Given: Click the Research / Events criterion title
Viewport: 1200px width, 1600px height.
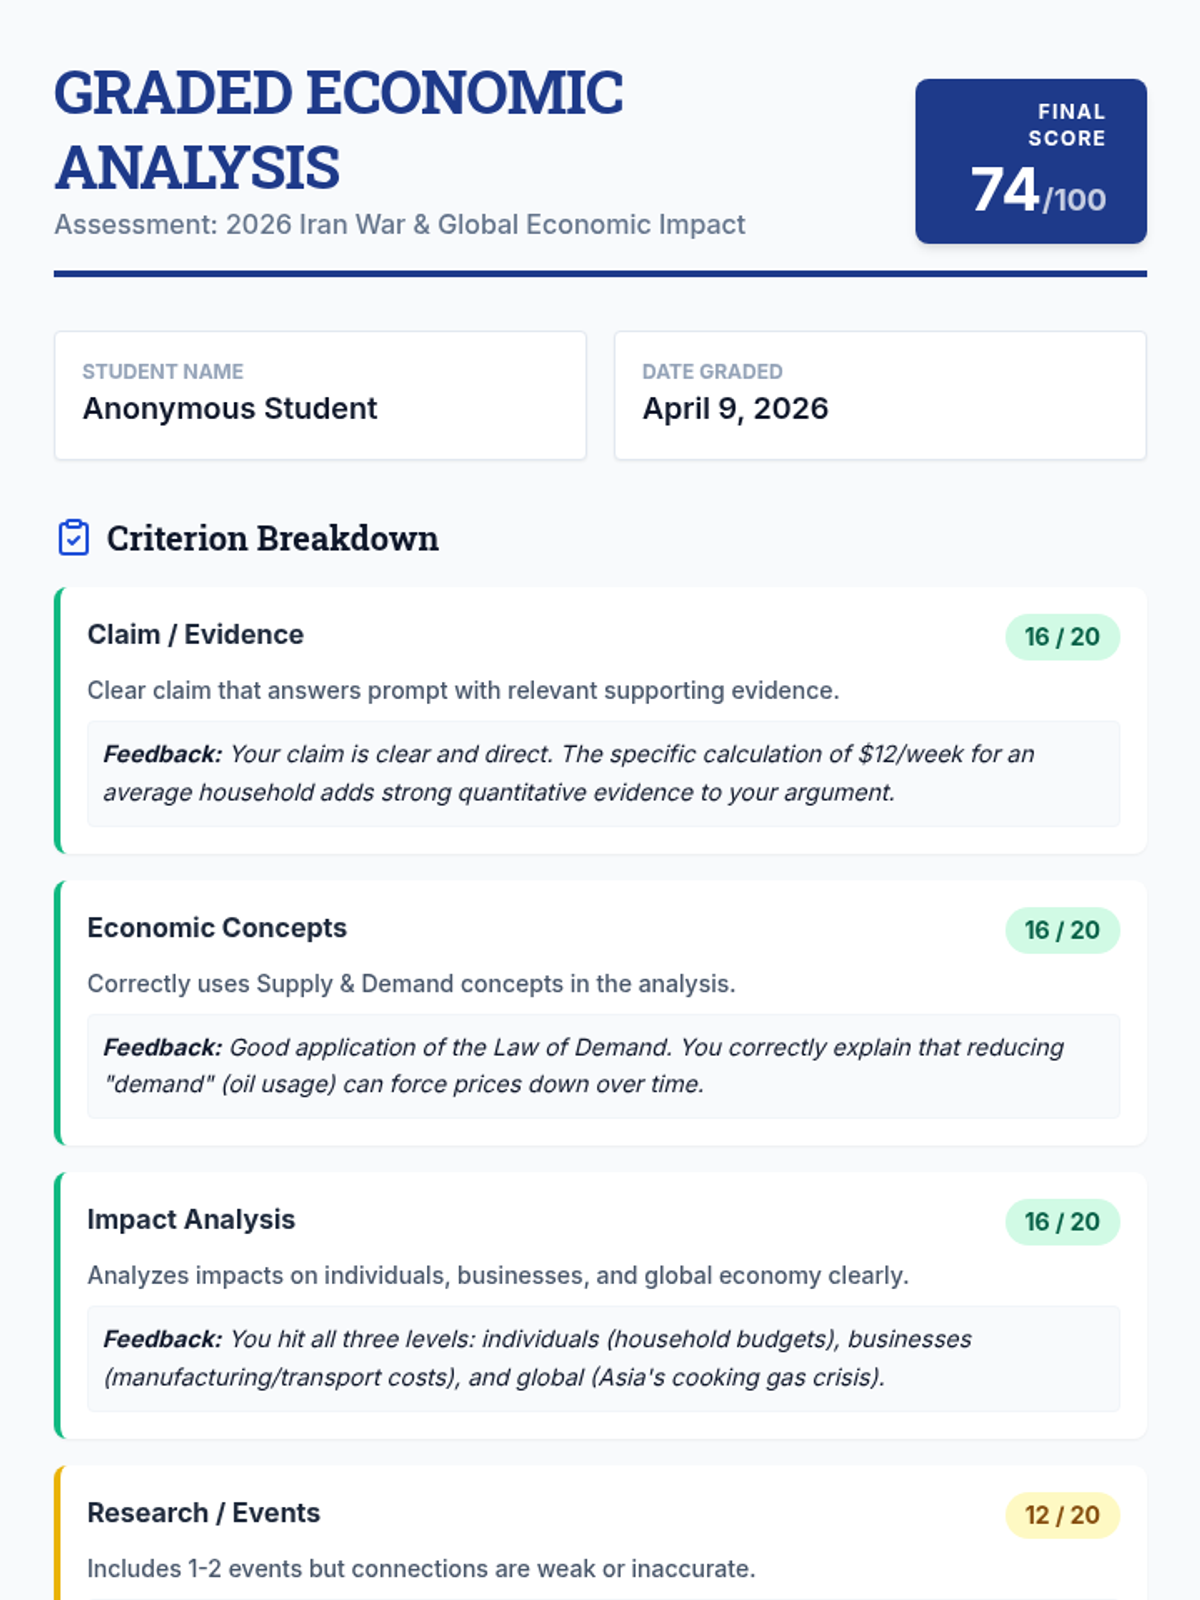Looking at the screenshot, I should [203, 1513].
